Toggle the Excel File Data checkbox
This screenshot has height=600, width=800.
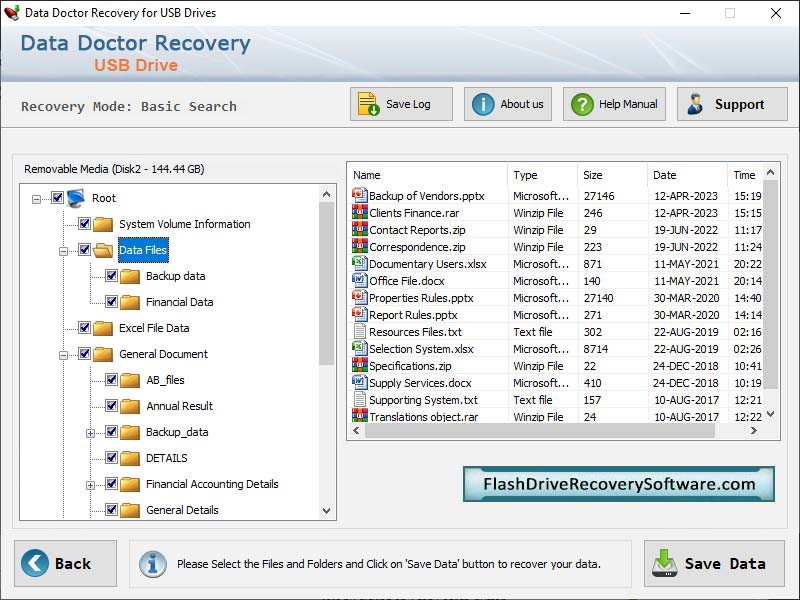pyautogui.click(x=85, y=328)
